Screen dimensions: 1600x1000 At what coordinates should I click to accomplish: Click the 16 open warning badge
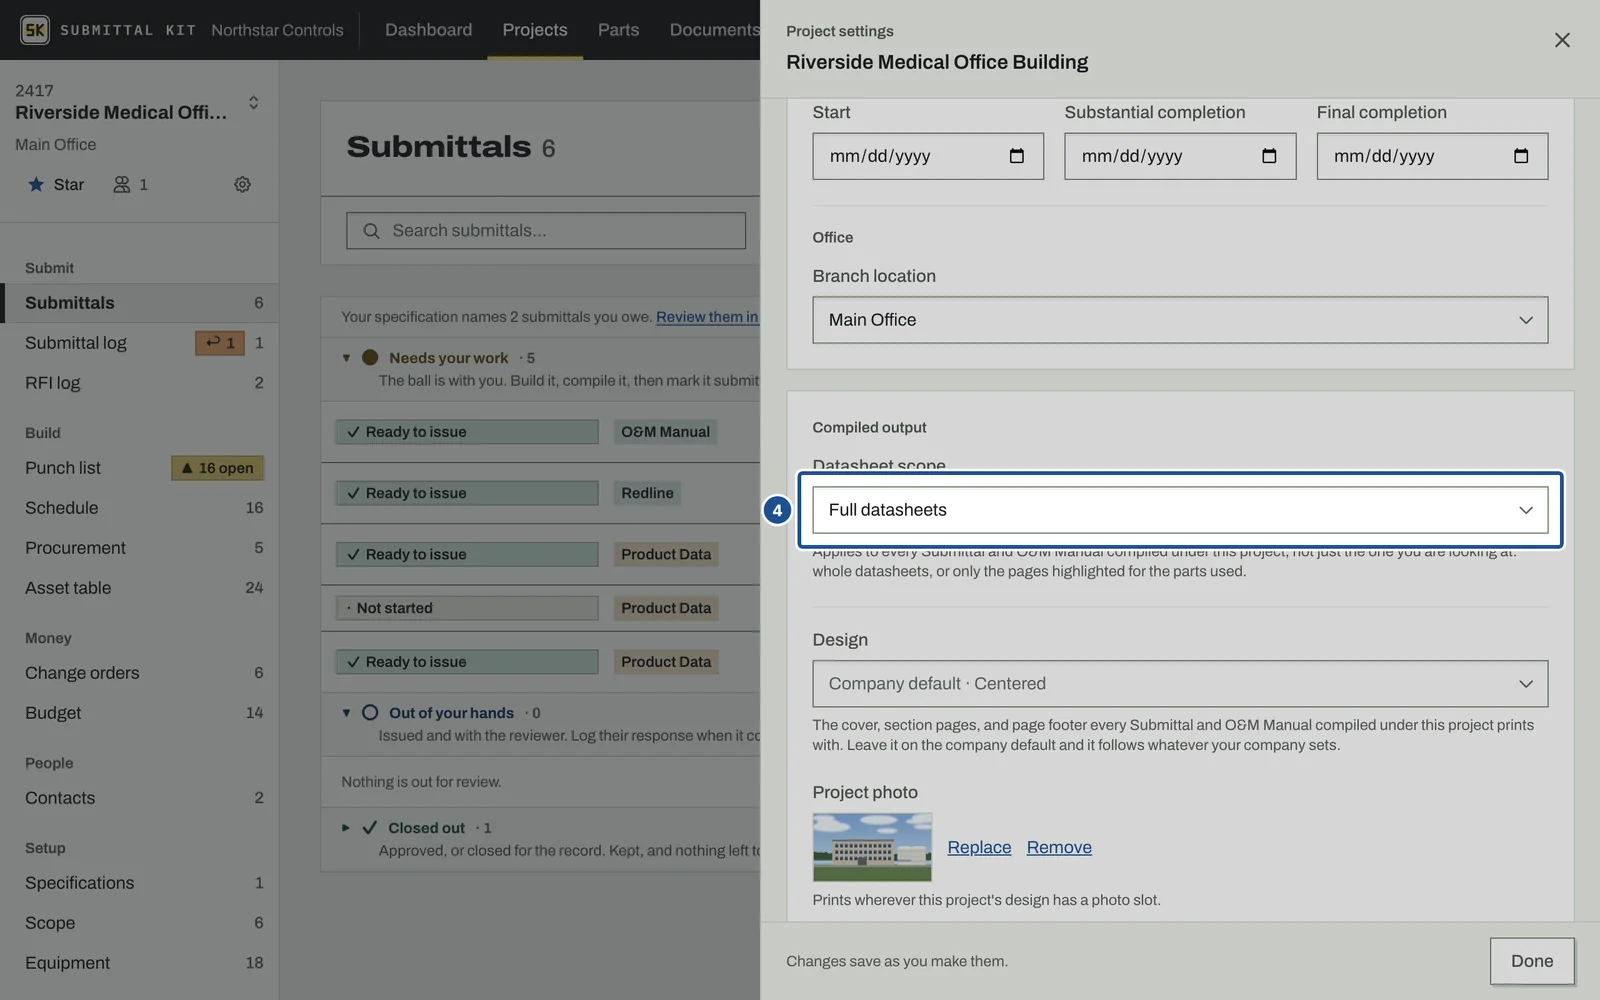coord(218,468)
